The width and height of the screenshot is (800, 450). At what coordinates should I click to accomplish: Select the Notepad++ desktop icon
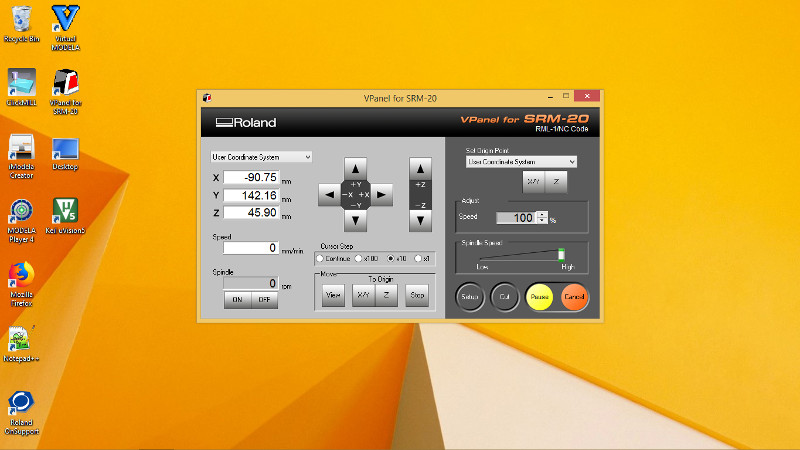[21, 344]
